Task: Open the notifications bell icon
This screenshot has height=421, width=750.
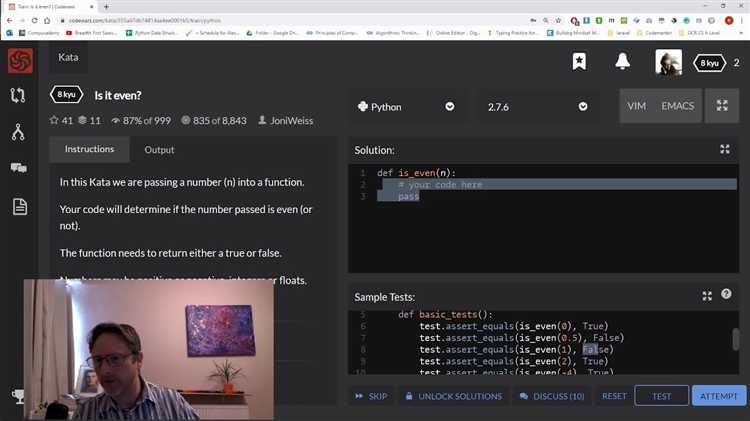Action: click(622, 61)
